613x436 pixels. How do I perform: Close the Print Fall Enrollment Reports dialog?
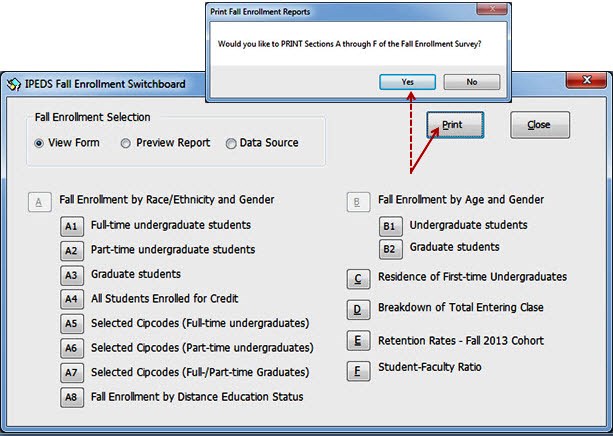[492, 9]
